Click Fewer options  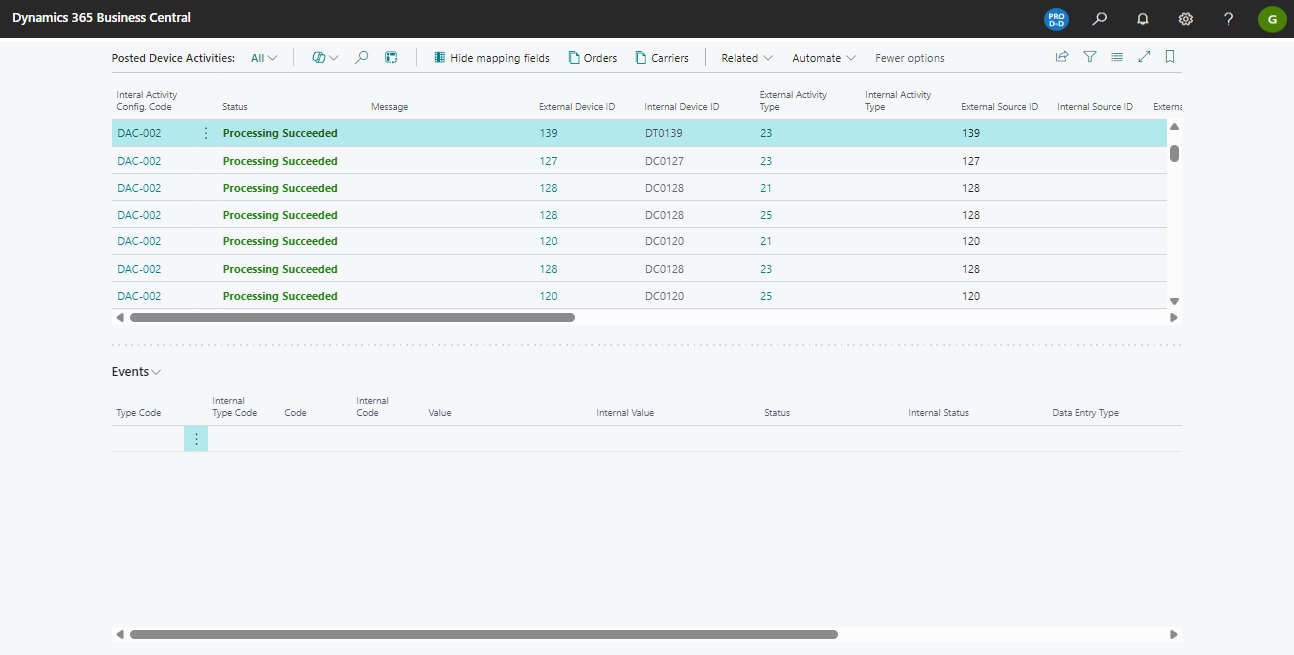click(x=910, y=58)
